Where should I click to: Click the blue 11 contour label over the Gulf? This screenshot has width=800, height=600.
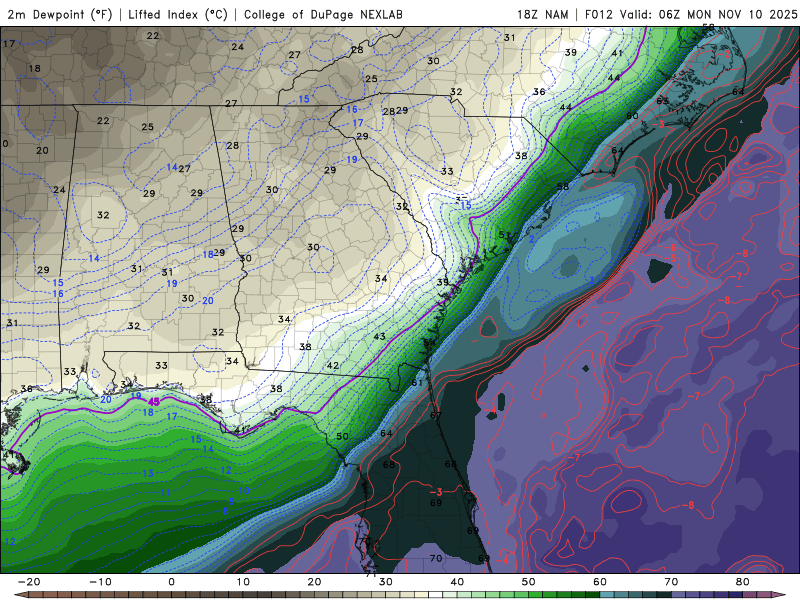coord(166,492)
